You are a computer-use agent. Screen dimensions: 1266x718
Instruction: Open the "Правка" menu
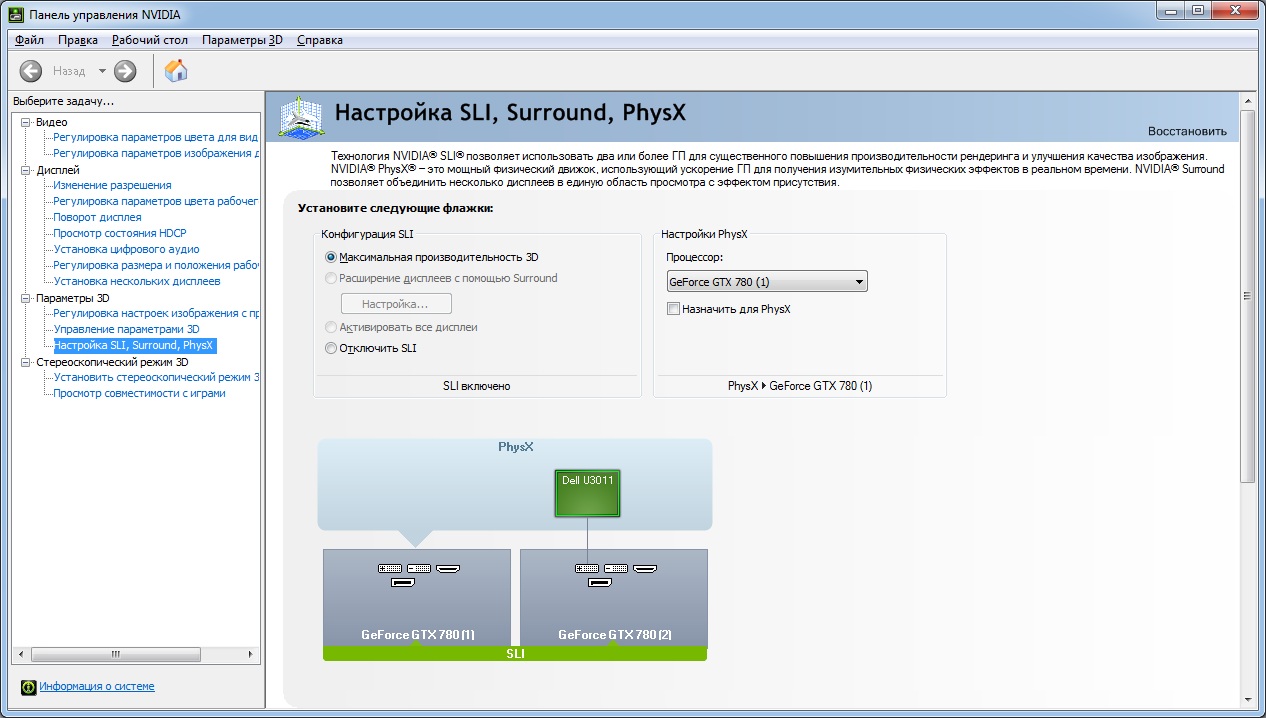point(78,40)
